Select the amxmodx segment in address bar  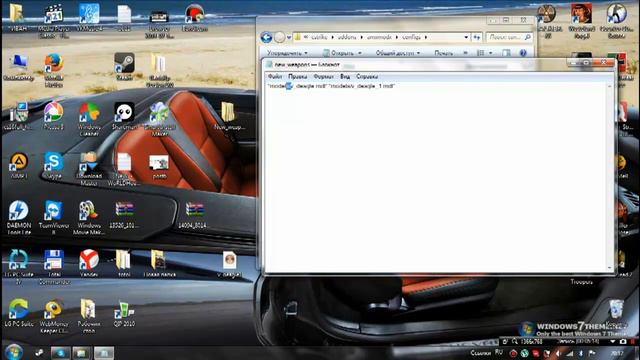click(x=379, y=37)
